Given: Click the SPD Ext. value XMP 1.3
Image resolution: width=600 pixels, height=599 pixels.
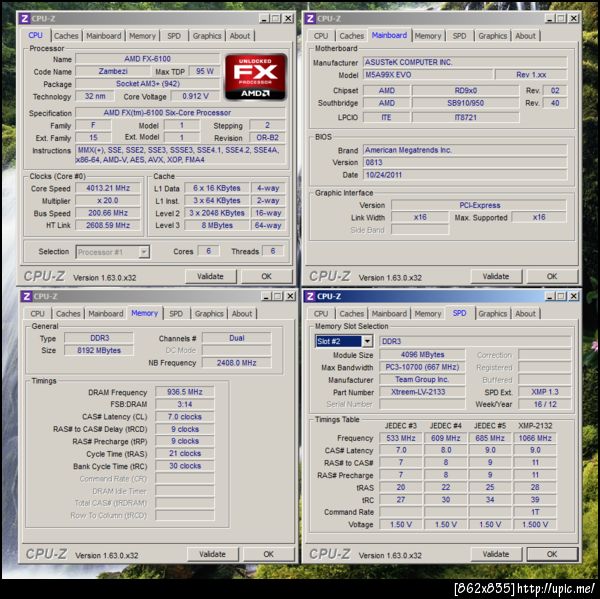Looking at the screenshot, I should [x=545, y=392].
